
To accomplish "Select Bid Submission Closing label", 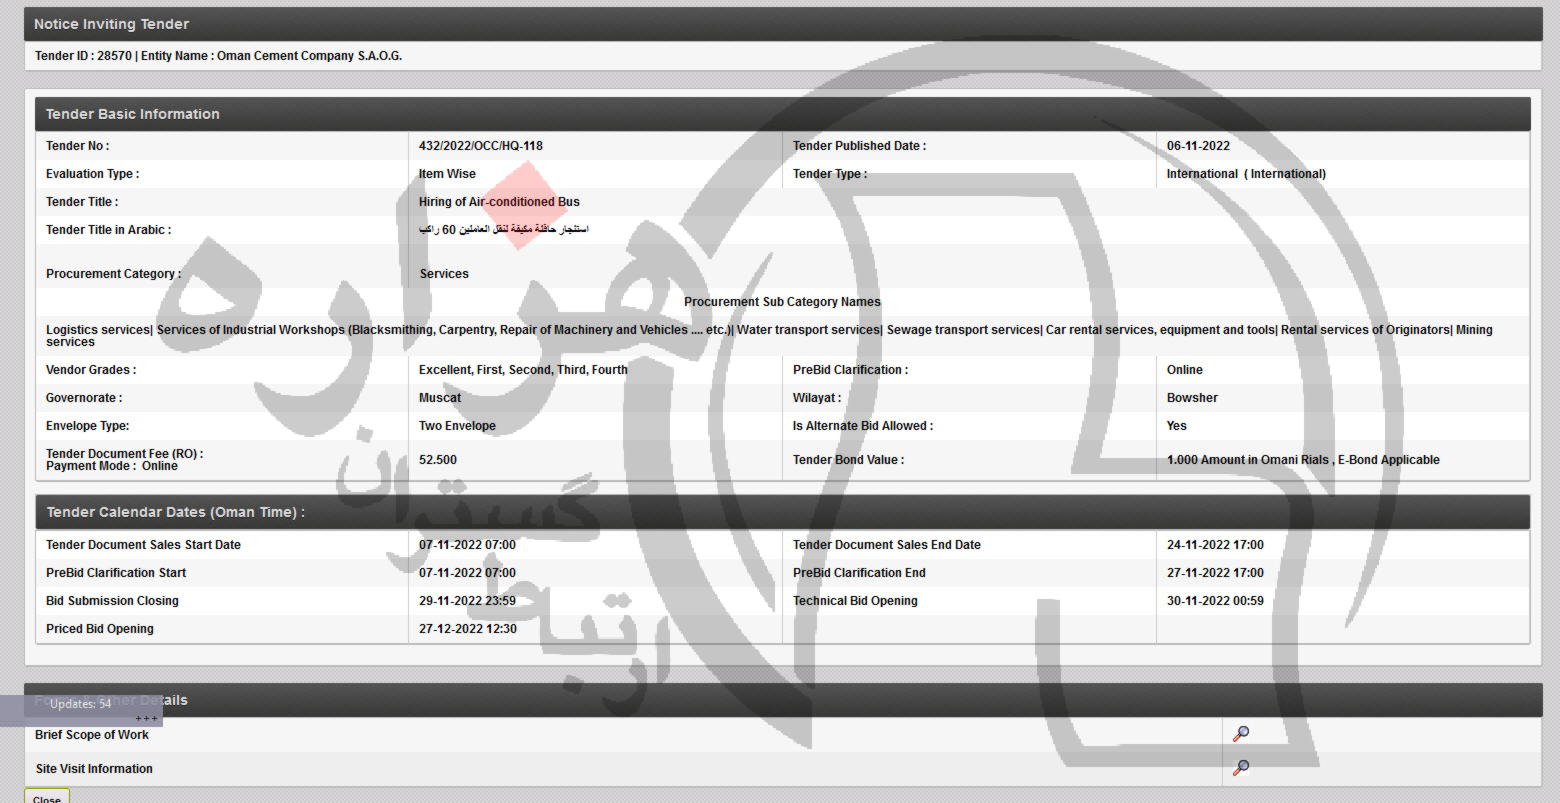I will pos(112,601).
